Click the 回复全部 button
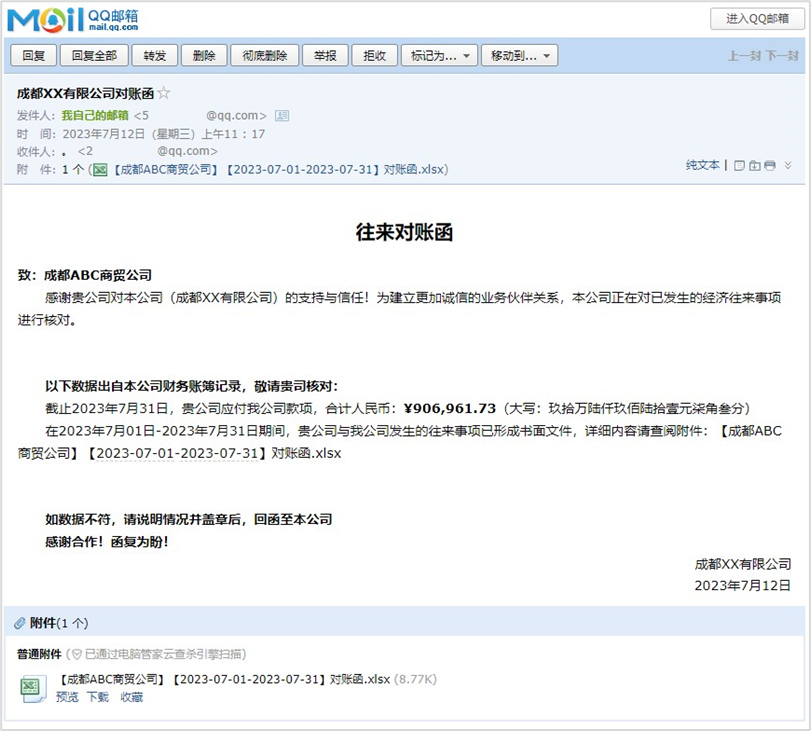The image size is (811, 731). 94,56
